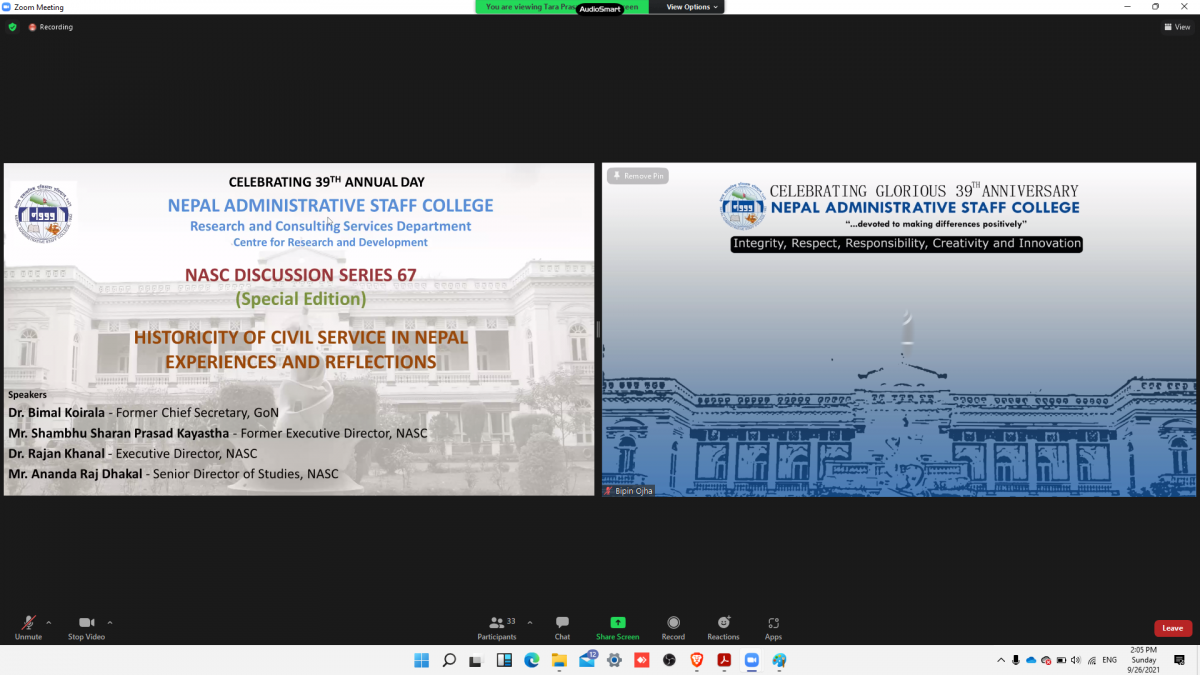Open the View layout options
This screenshot has height=675, width=1200.
coord(1178,27)
